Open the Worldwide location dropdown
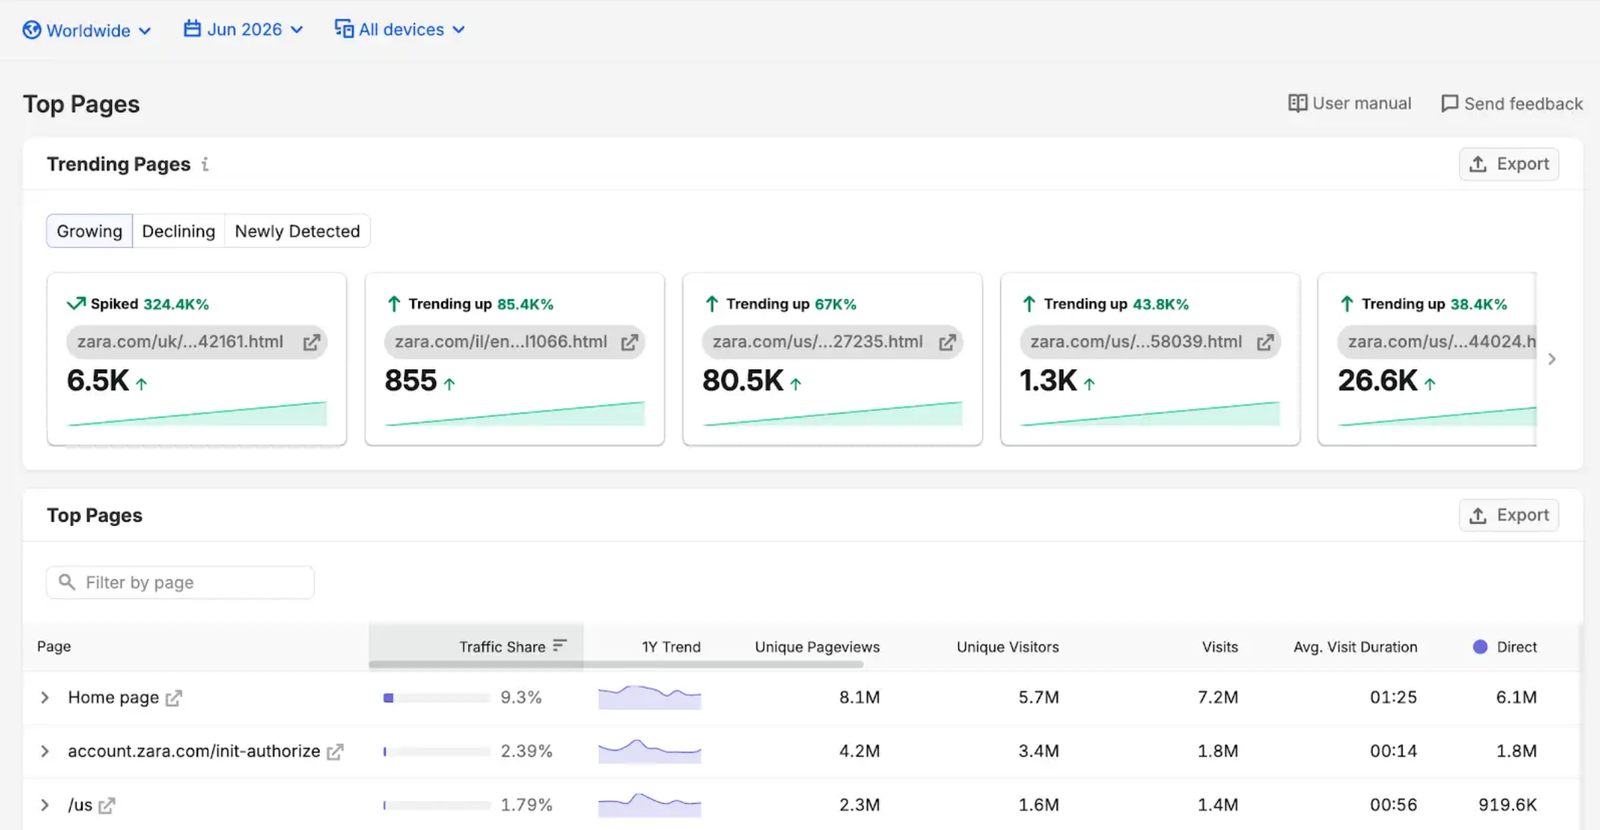This screenshot has width=1600, height=830. 87,30
